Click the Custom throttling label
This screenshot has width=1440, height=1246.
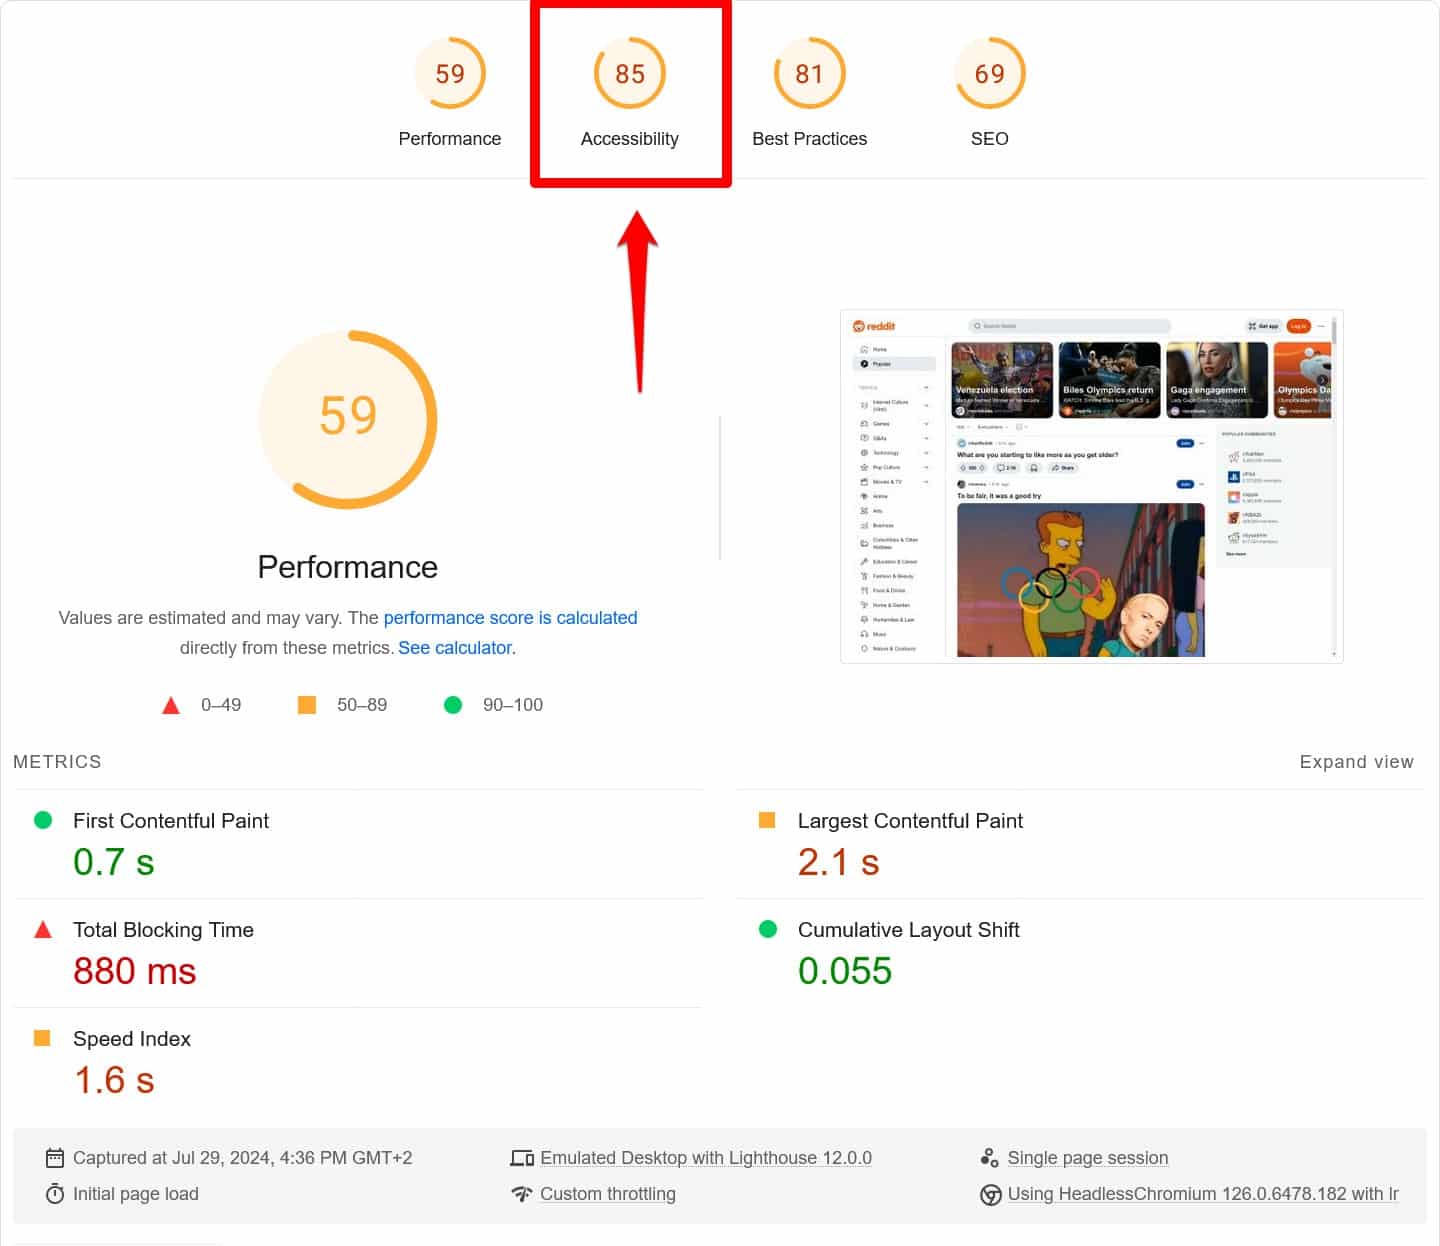click(608, 1194)
